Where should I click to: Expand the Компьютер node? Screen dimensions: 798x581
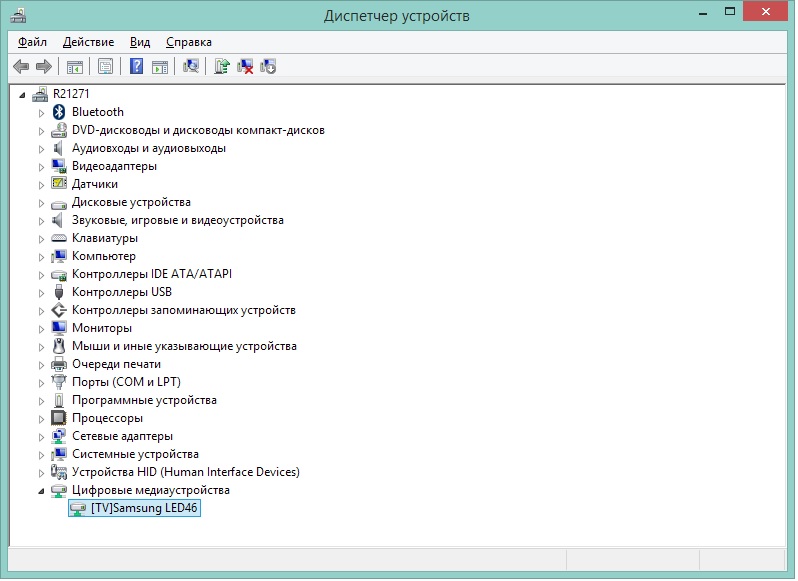[41, 257]
